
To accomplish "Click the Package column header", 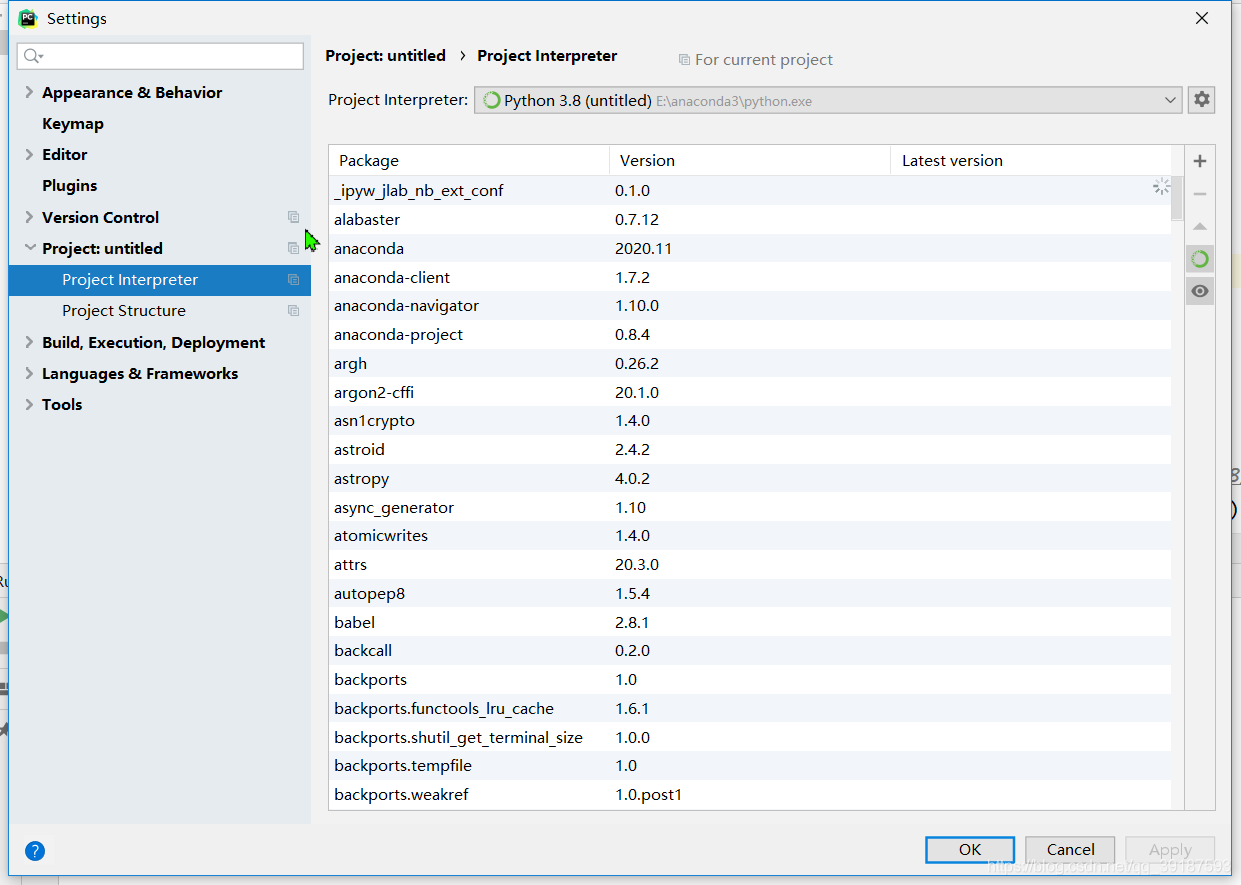I will 469,161.
